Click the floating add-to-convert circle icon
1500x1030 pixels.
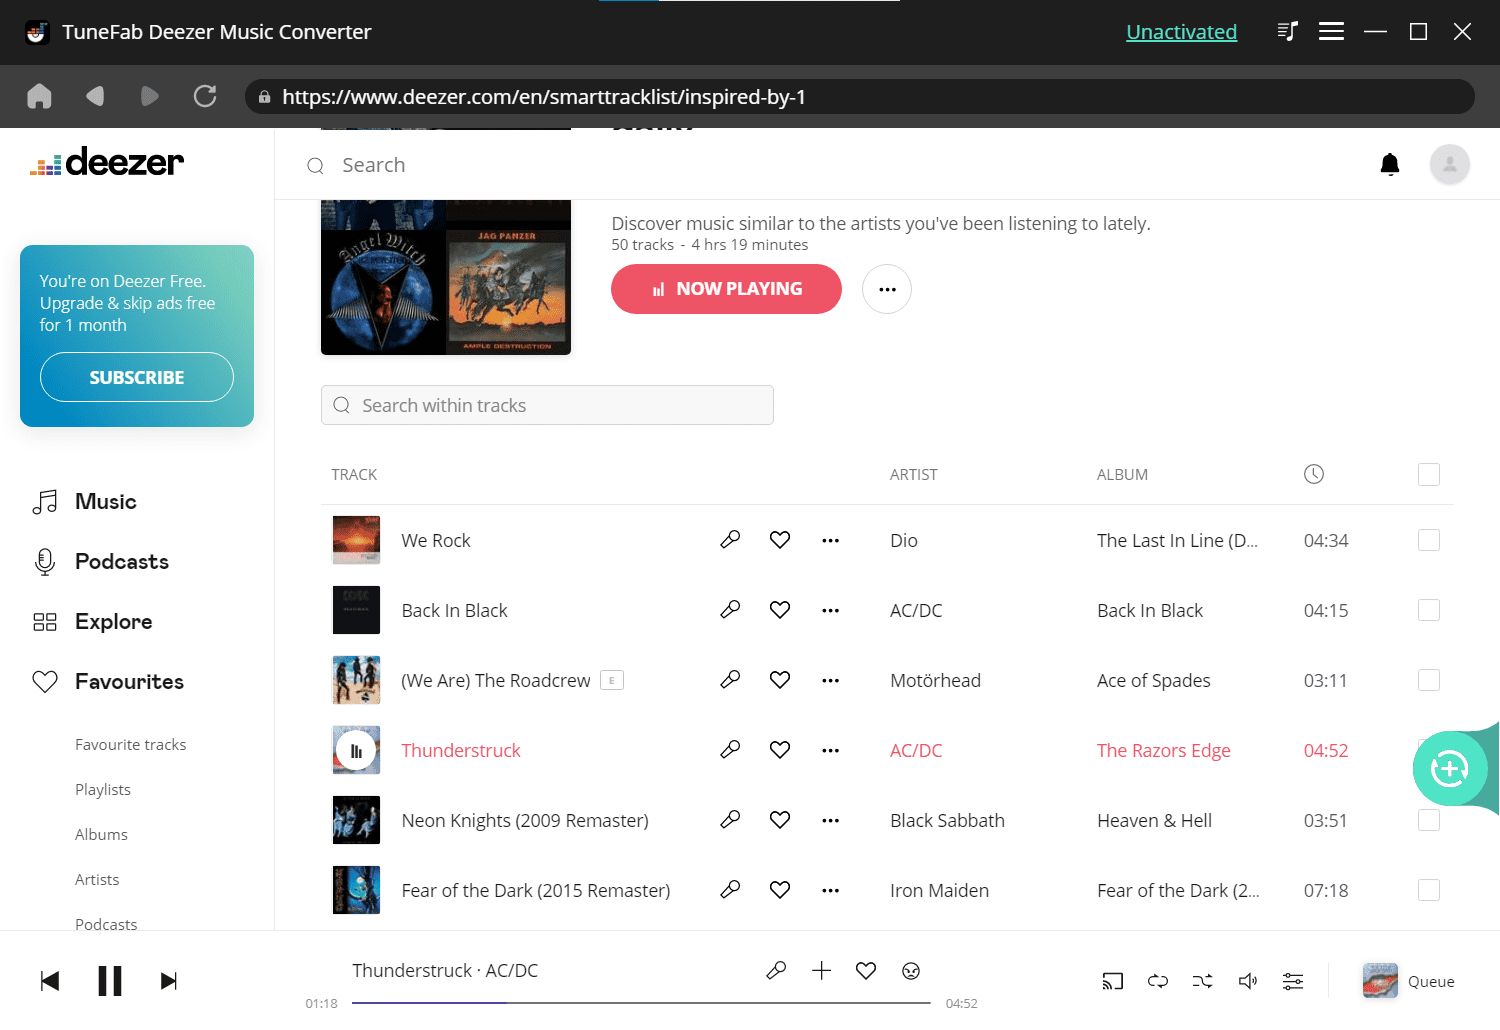[1449, 769]
